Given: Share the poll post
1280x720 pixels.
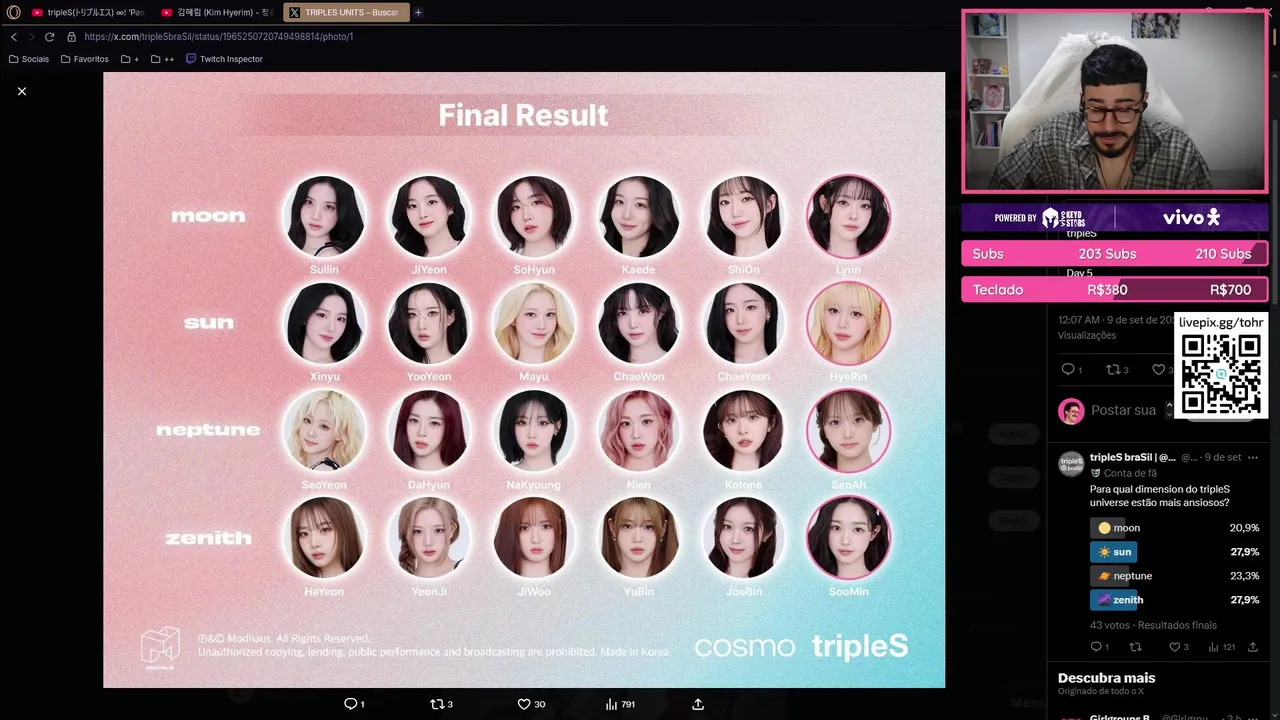Looking at the screenshot, I should click(x=1253, y=647).
